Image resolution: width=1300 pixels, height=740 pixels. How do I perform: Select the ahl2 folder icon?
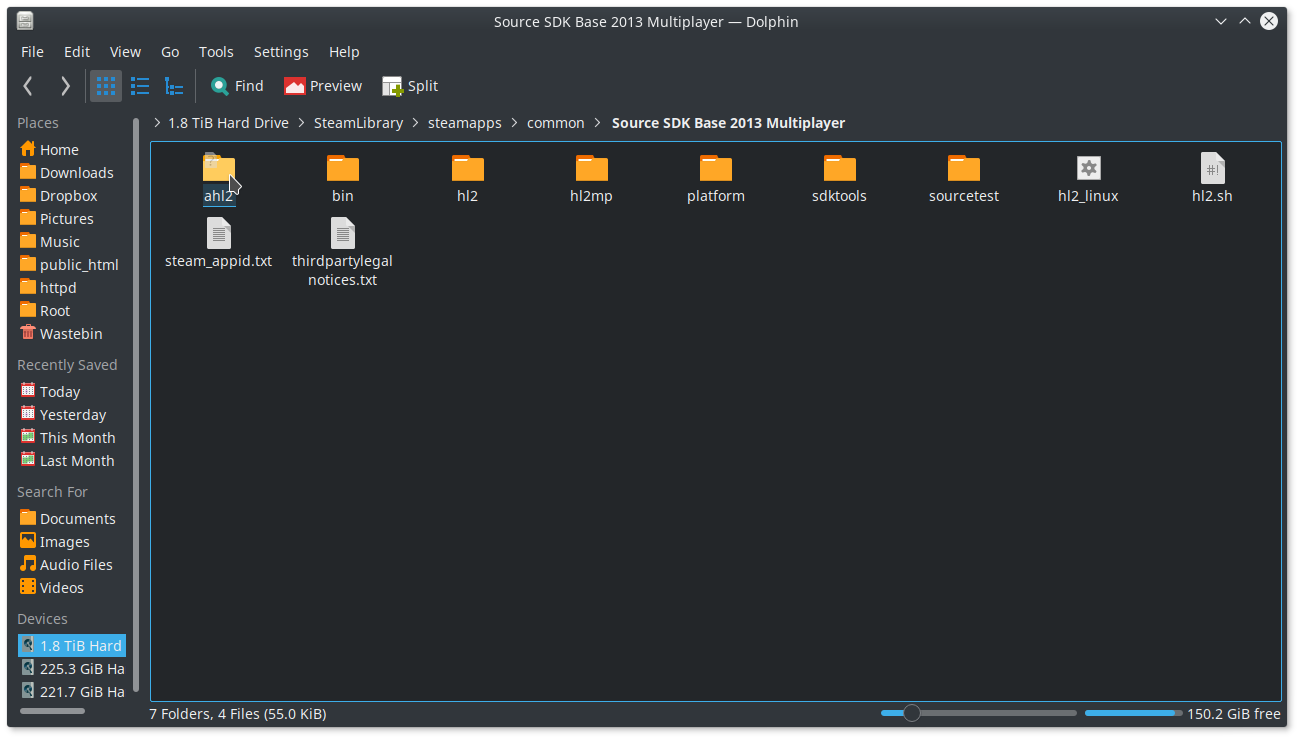(x=218, y=168)
